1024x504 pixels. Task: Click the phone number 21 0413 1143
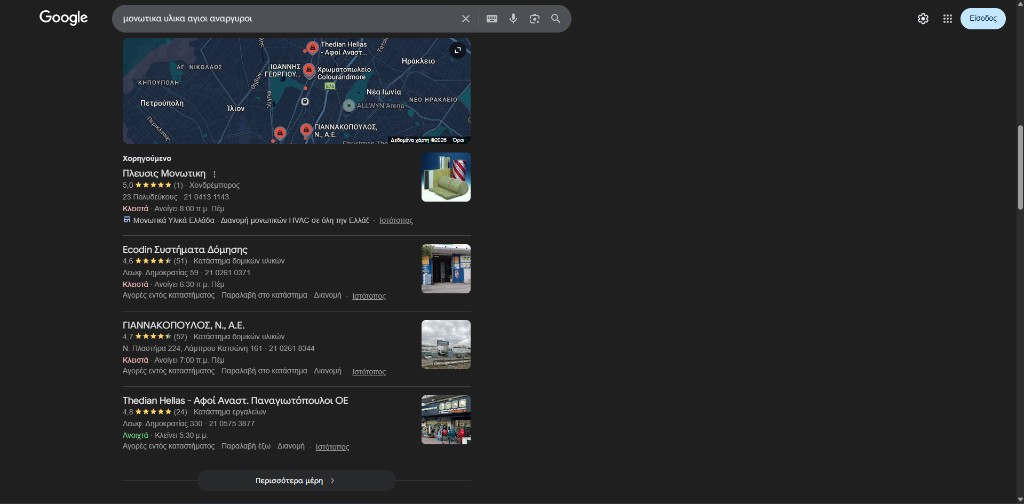click(206, 197)
